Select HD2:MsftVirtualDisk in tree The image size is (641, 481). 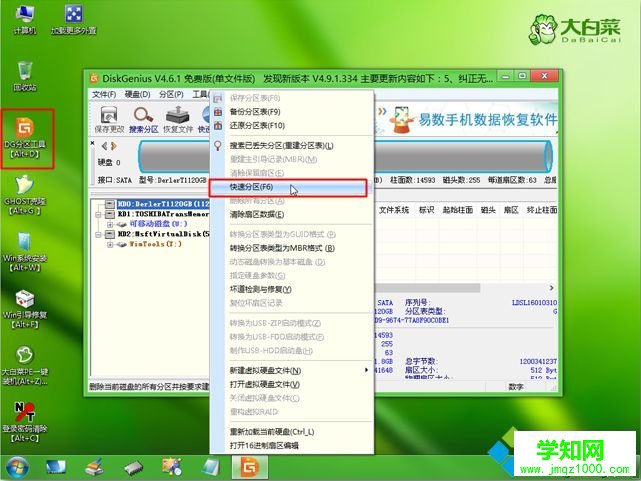click(x=163, y=234)
